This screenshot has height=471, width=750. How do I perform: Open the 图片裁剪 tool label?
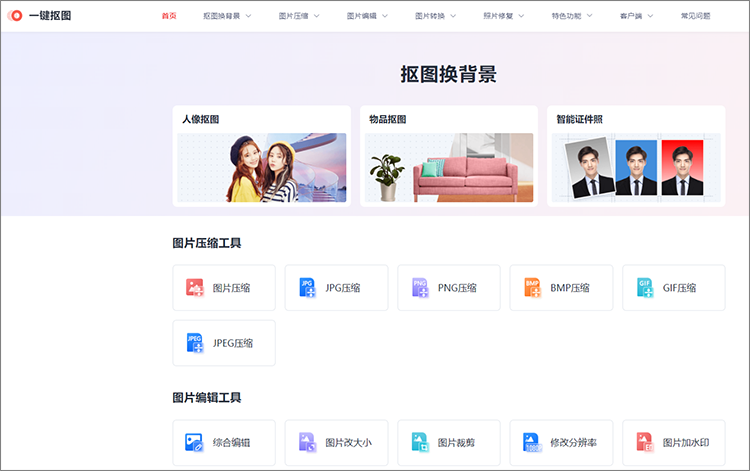456,443
